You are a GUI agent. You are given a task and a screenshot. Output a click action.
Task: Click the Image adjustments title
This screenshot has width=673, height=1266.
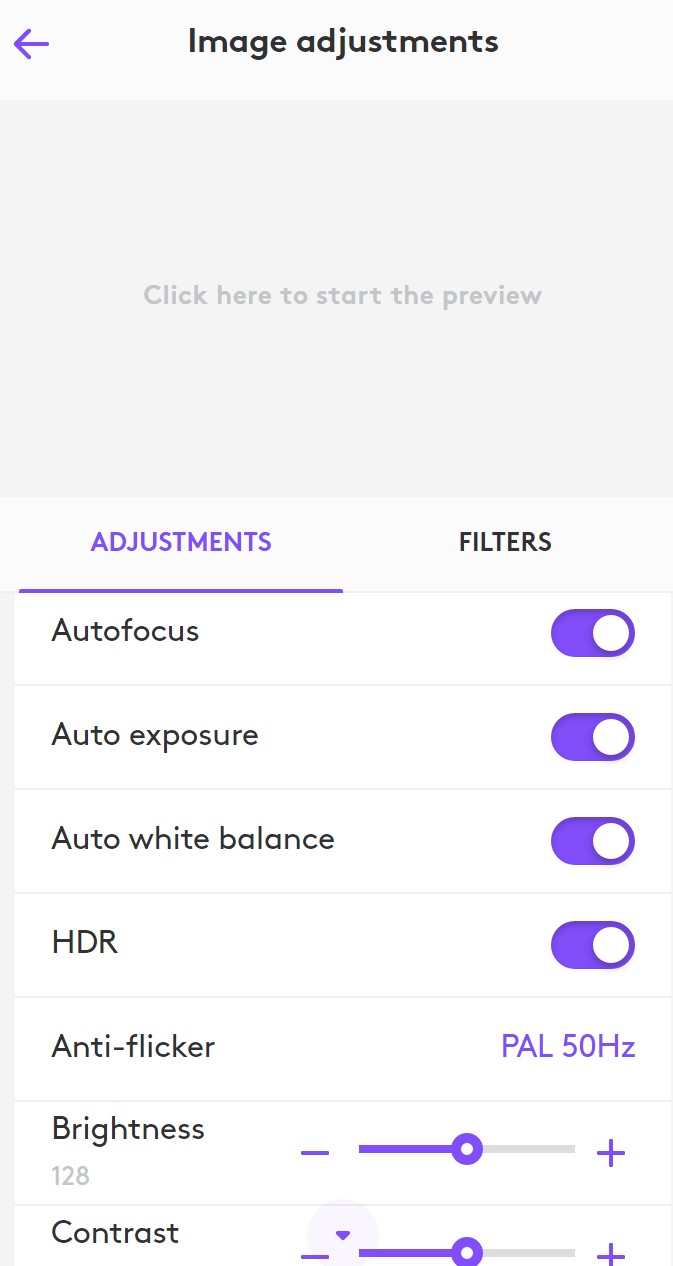pyautogui.click(x=342, y=42)
